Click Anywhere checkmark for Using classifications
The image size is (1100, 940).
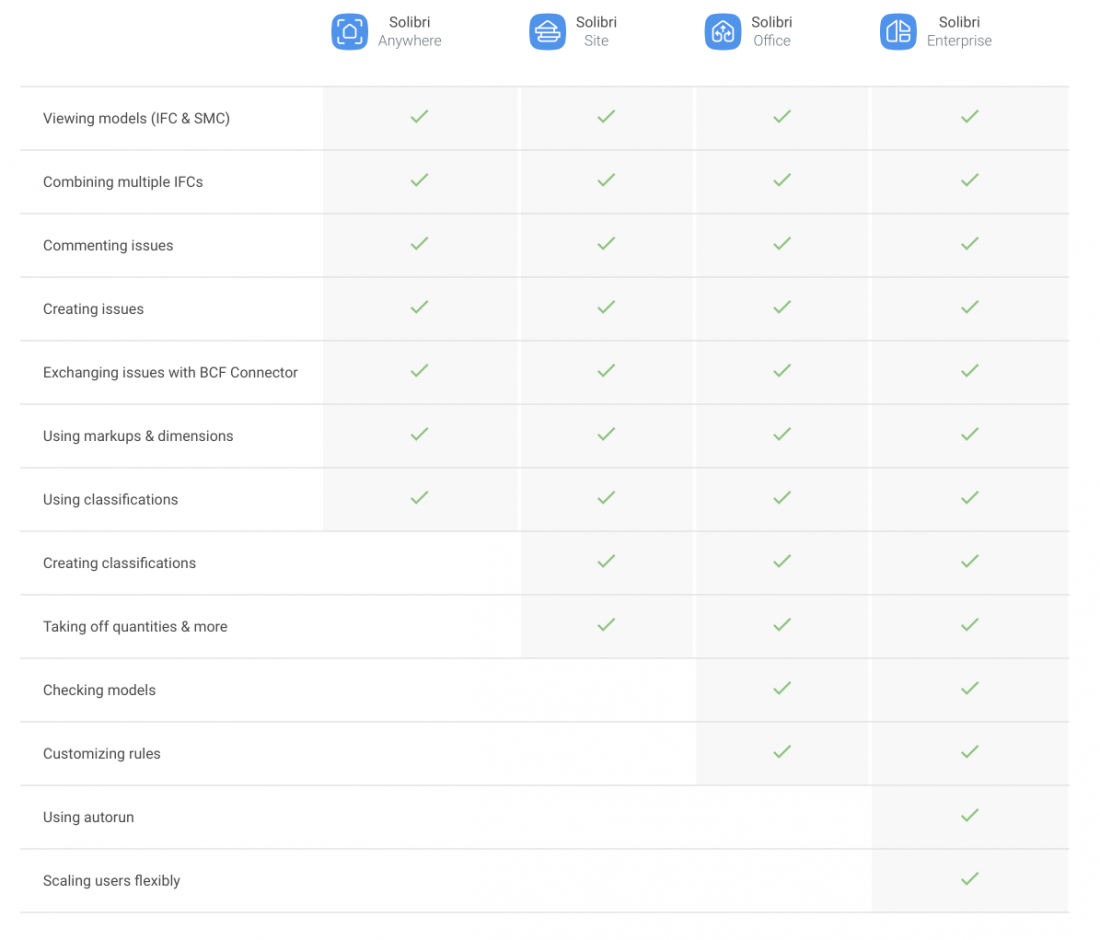click(420, 497)
